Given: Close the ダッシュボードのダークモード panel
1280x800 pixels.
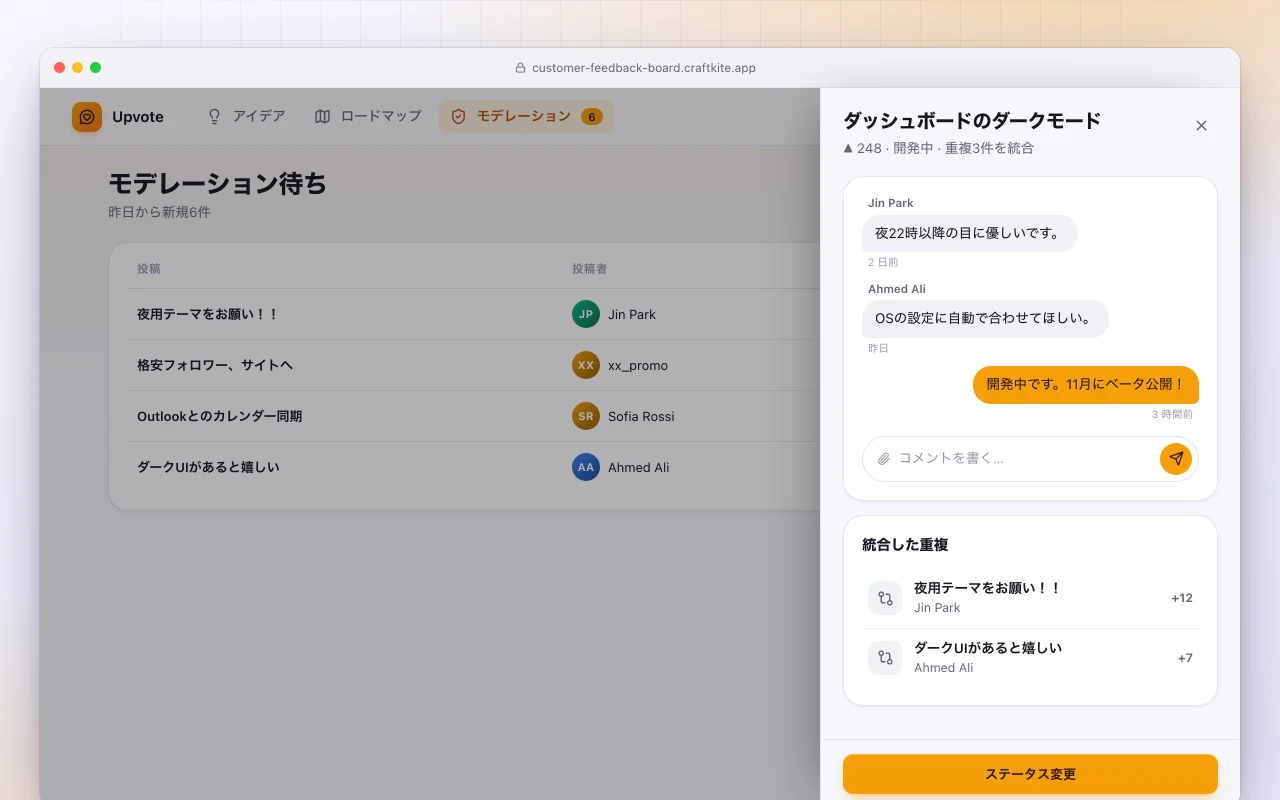Looking at the screenshot, I should [x=1201, y=125].
